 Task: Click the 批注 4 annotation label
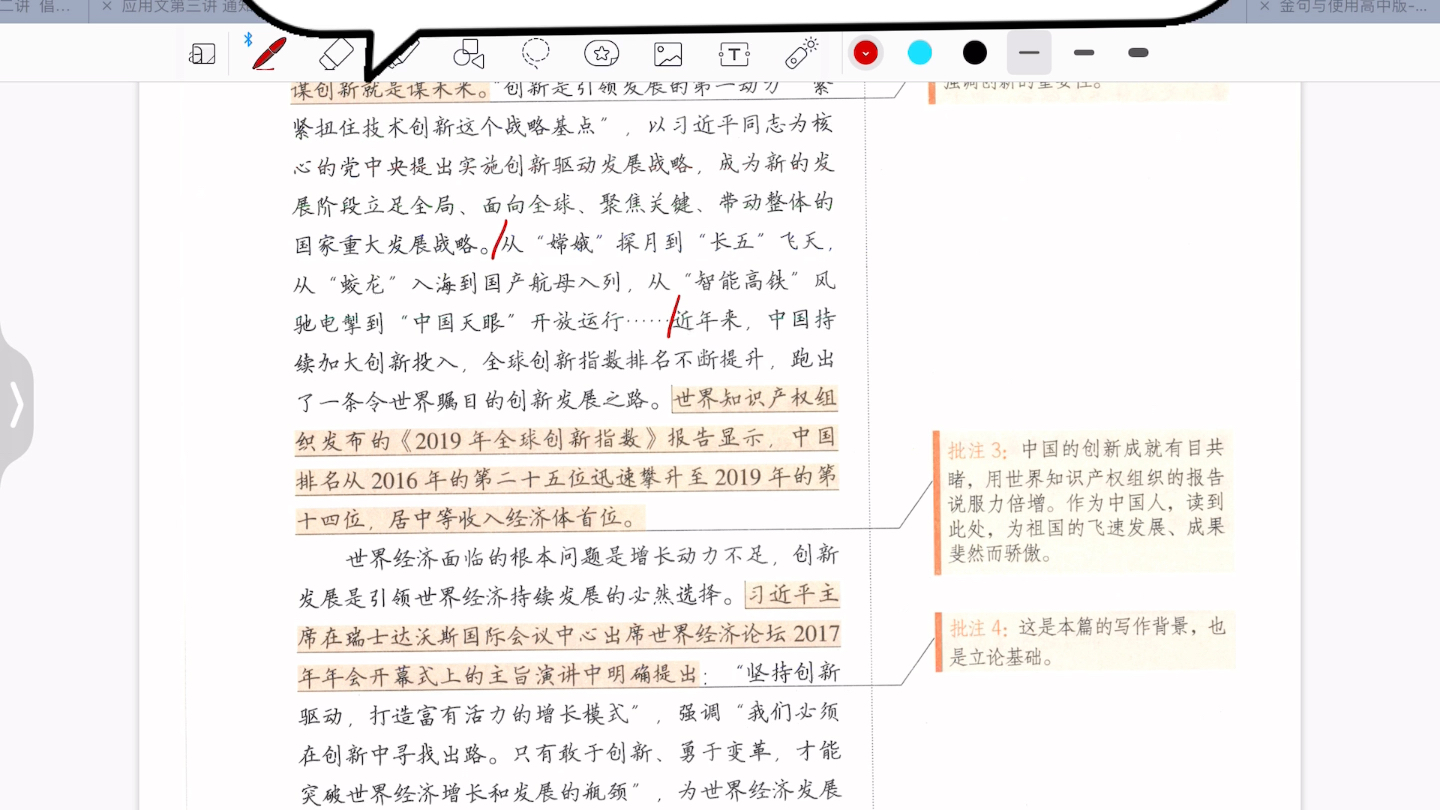pyautogui.click(x=979, y=628)
